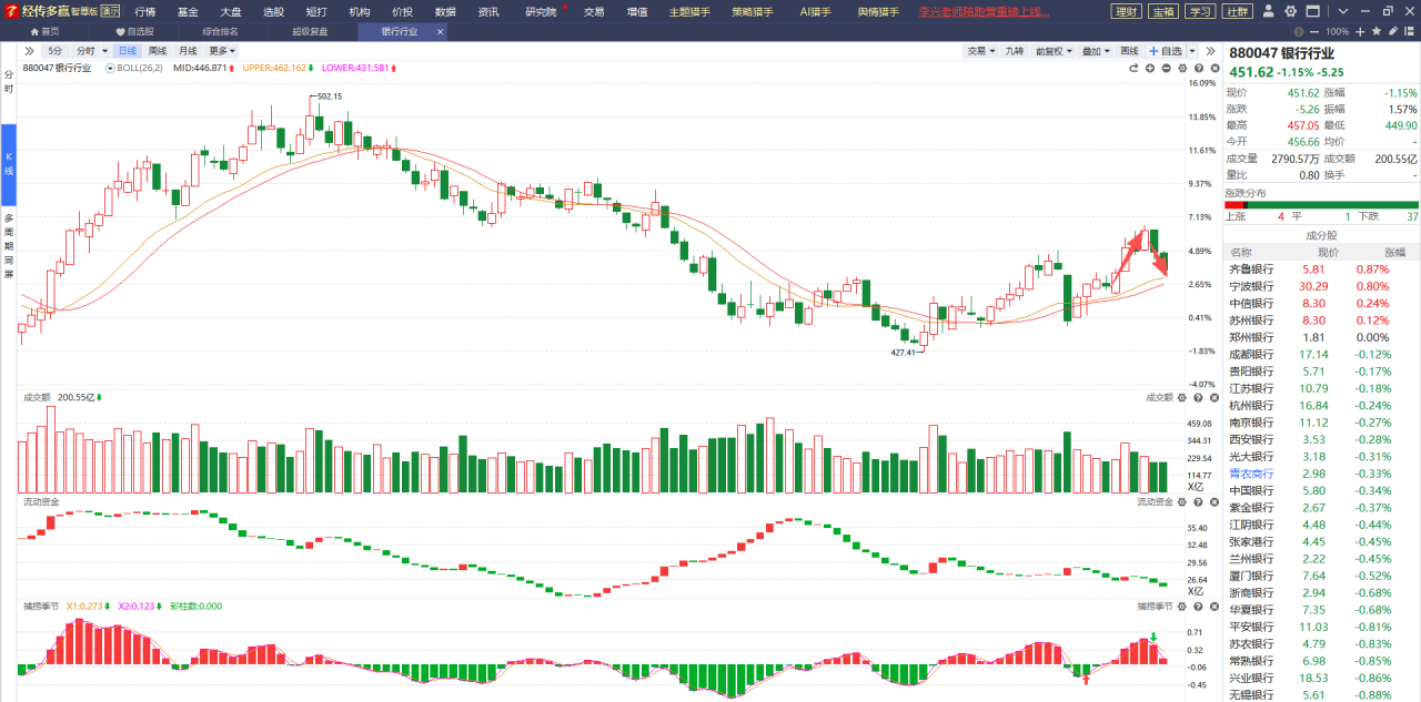Click the main chart zoom-in plus icon
The height and width of the screenshot is (702, 1421).
(x=1150, y=68)
